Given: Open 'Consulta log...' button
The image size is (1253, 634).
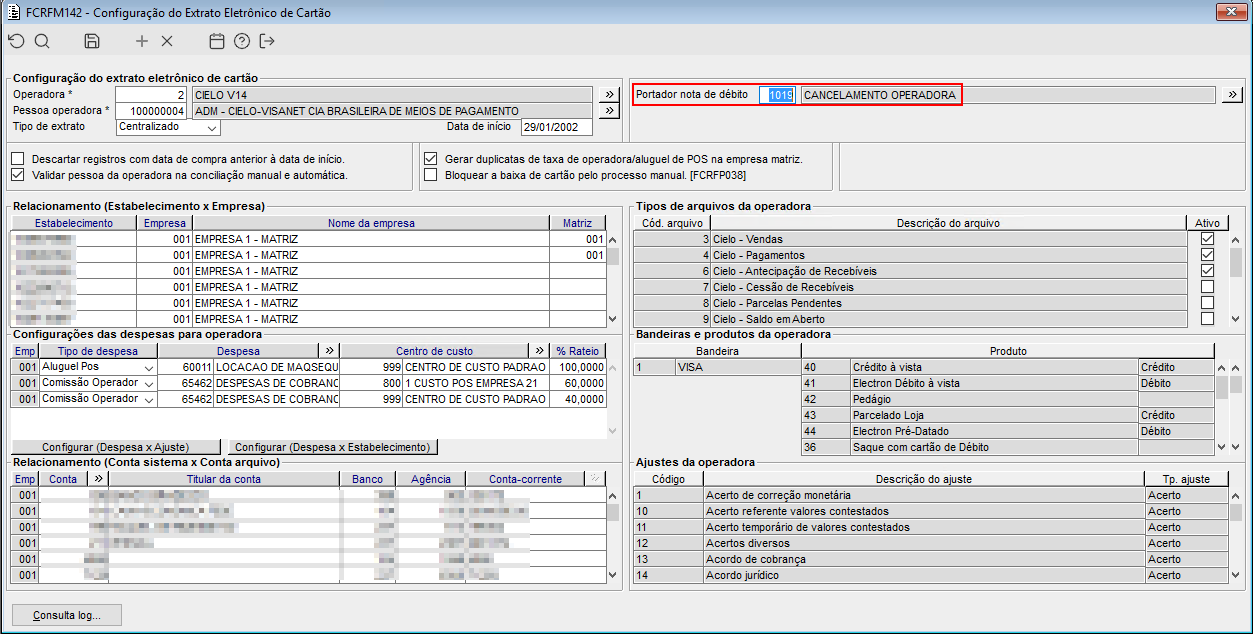Looking at the screenshot, I should (67, 615).
